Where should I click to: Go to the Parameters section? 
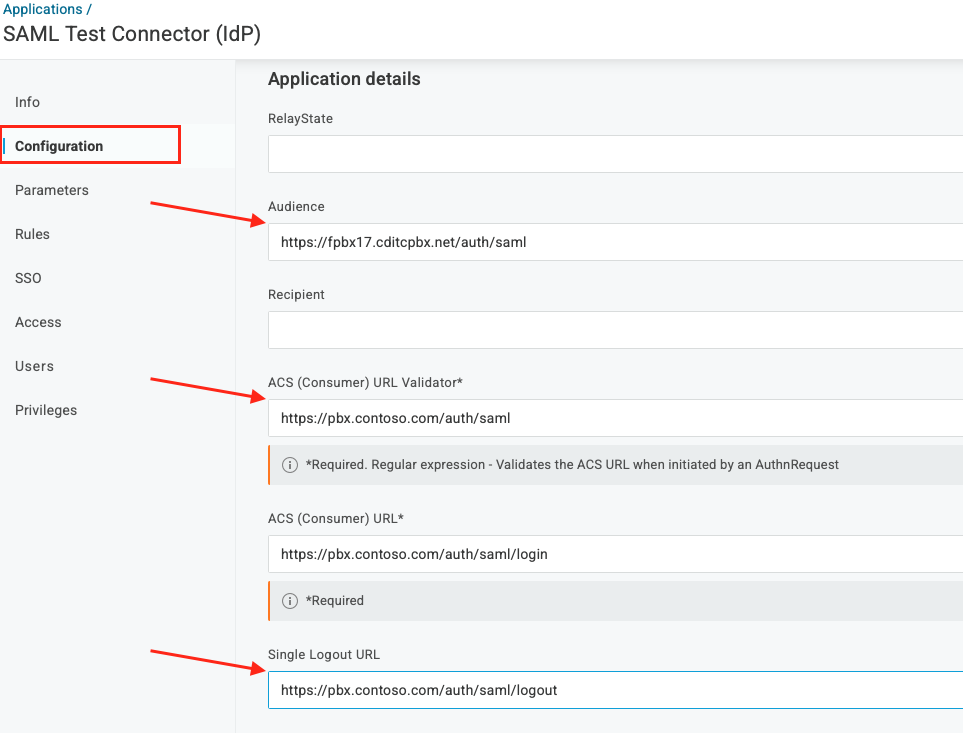[x=52, y=190]
